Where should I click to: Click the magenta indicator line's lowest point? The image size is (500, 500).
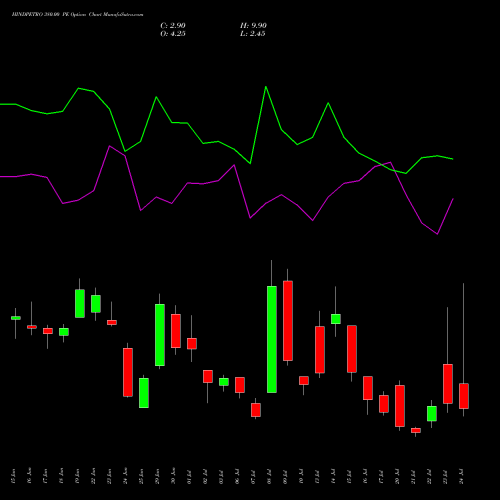pyautogui.click(x=437, y=234)
